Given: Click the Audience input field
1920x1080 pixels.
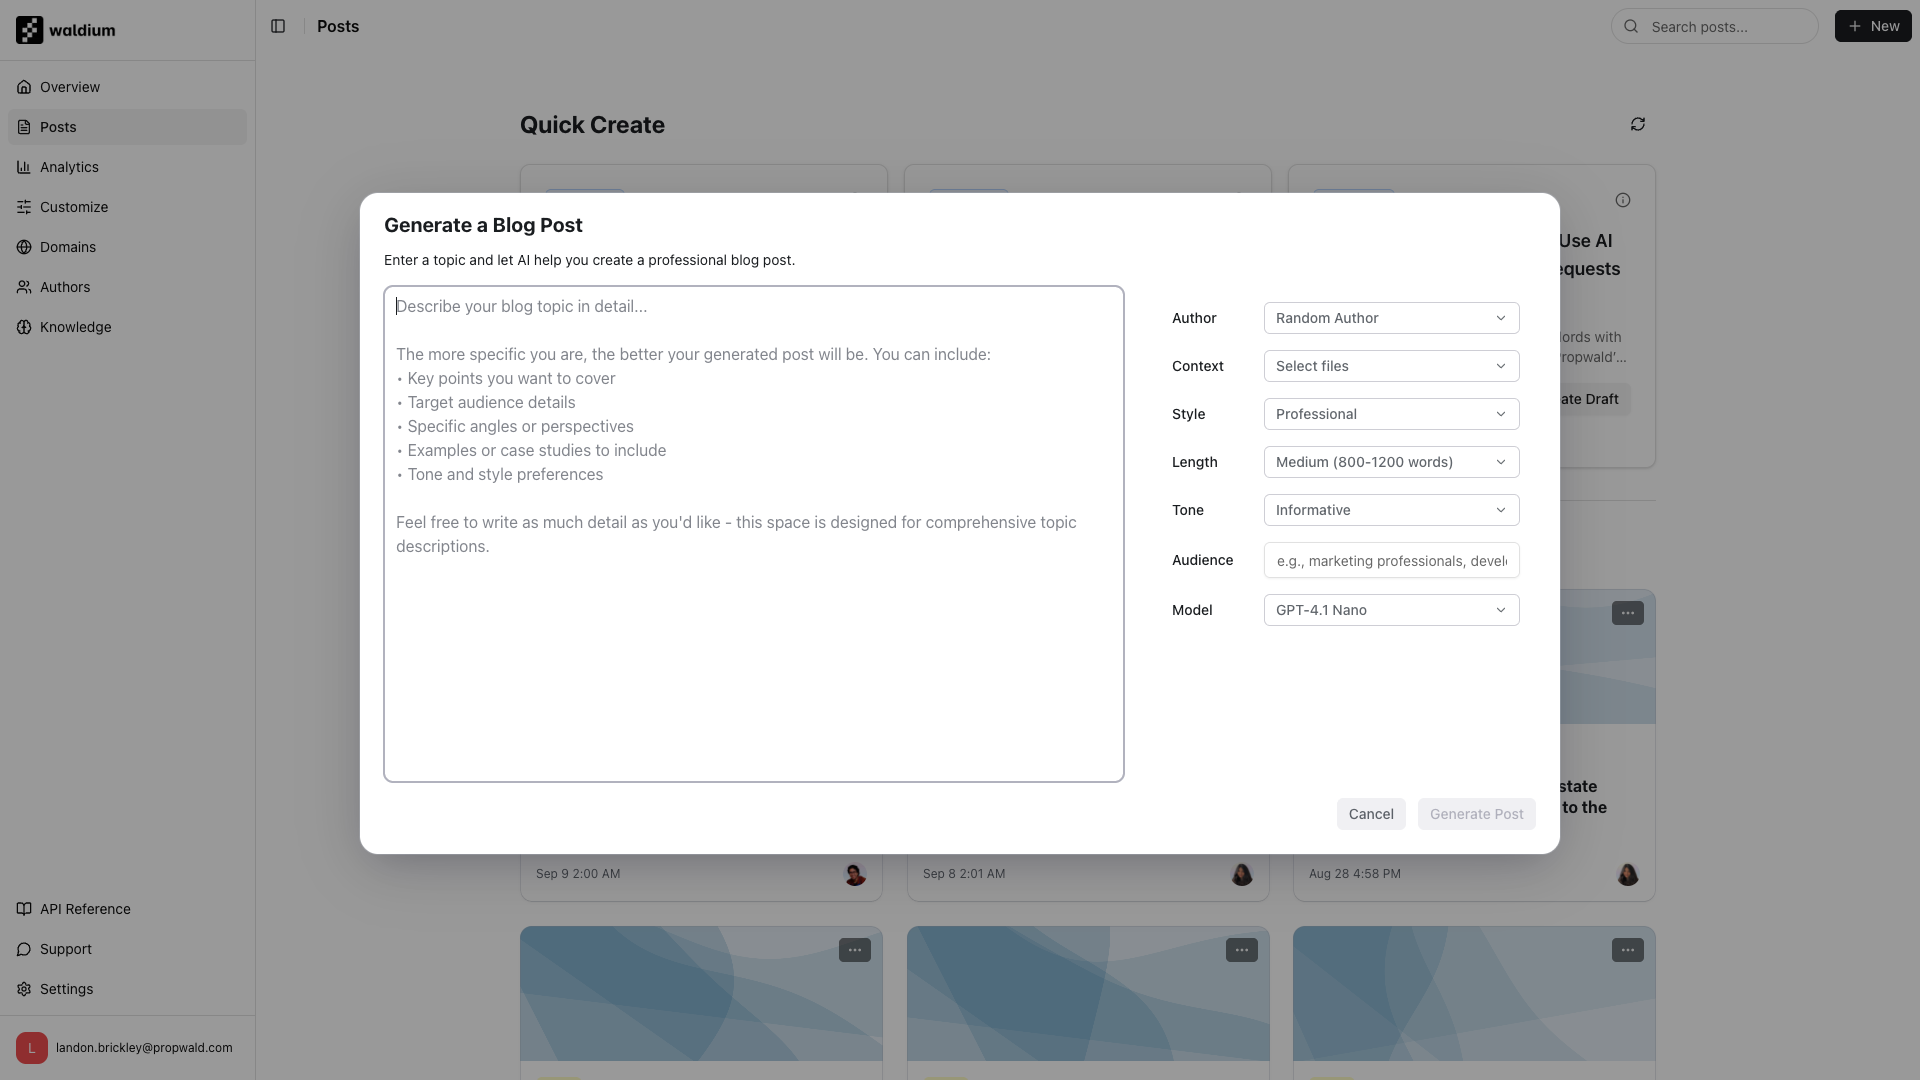Looking at the screenshot, I should tap(1391, 560).
